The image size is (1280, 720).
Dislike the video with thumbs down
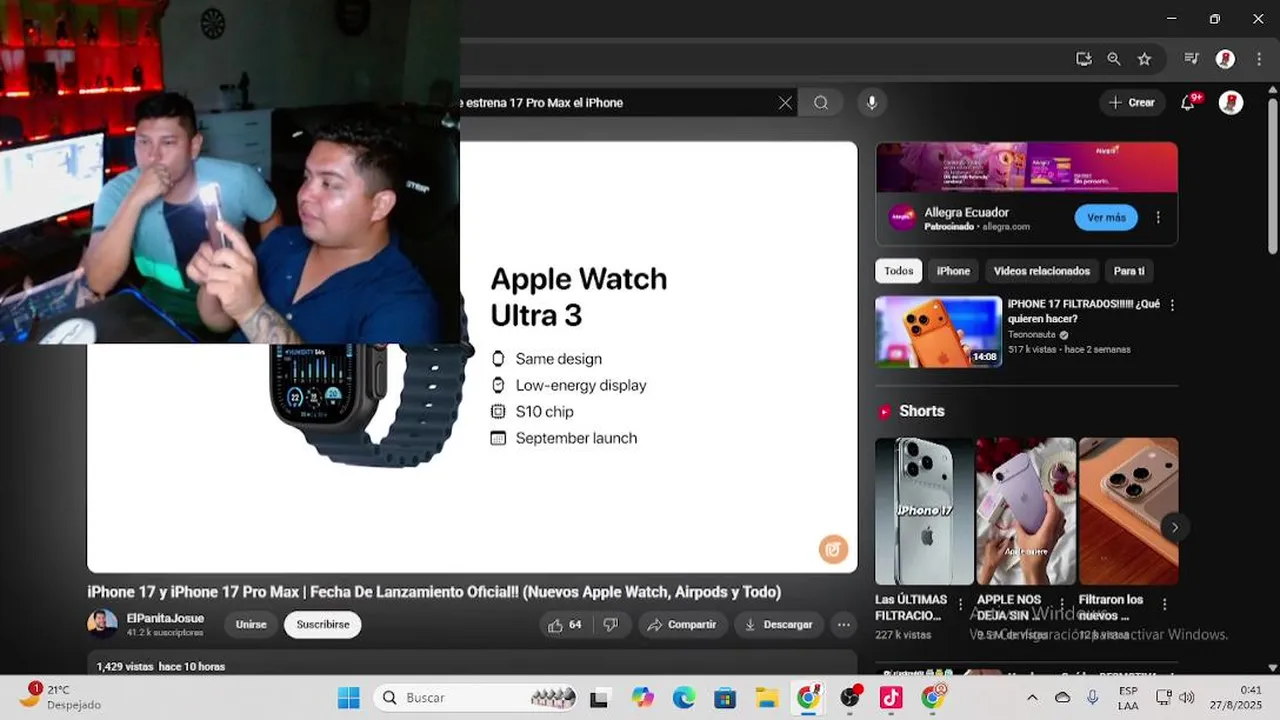click(610, 624)
